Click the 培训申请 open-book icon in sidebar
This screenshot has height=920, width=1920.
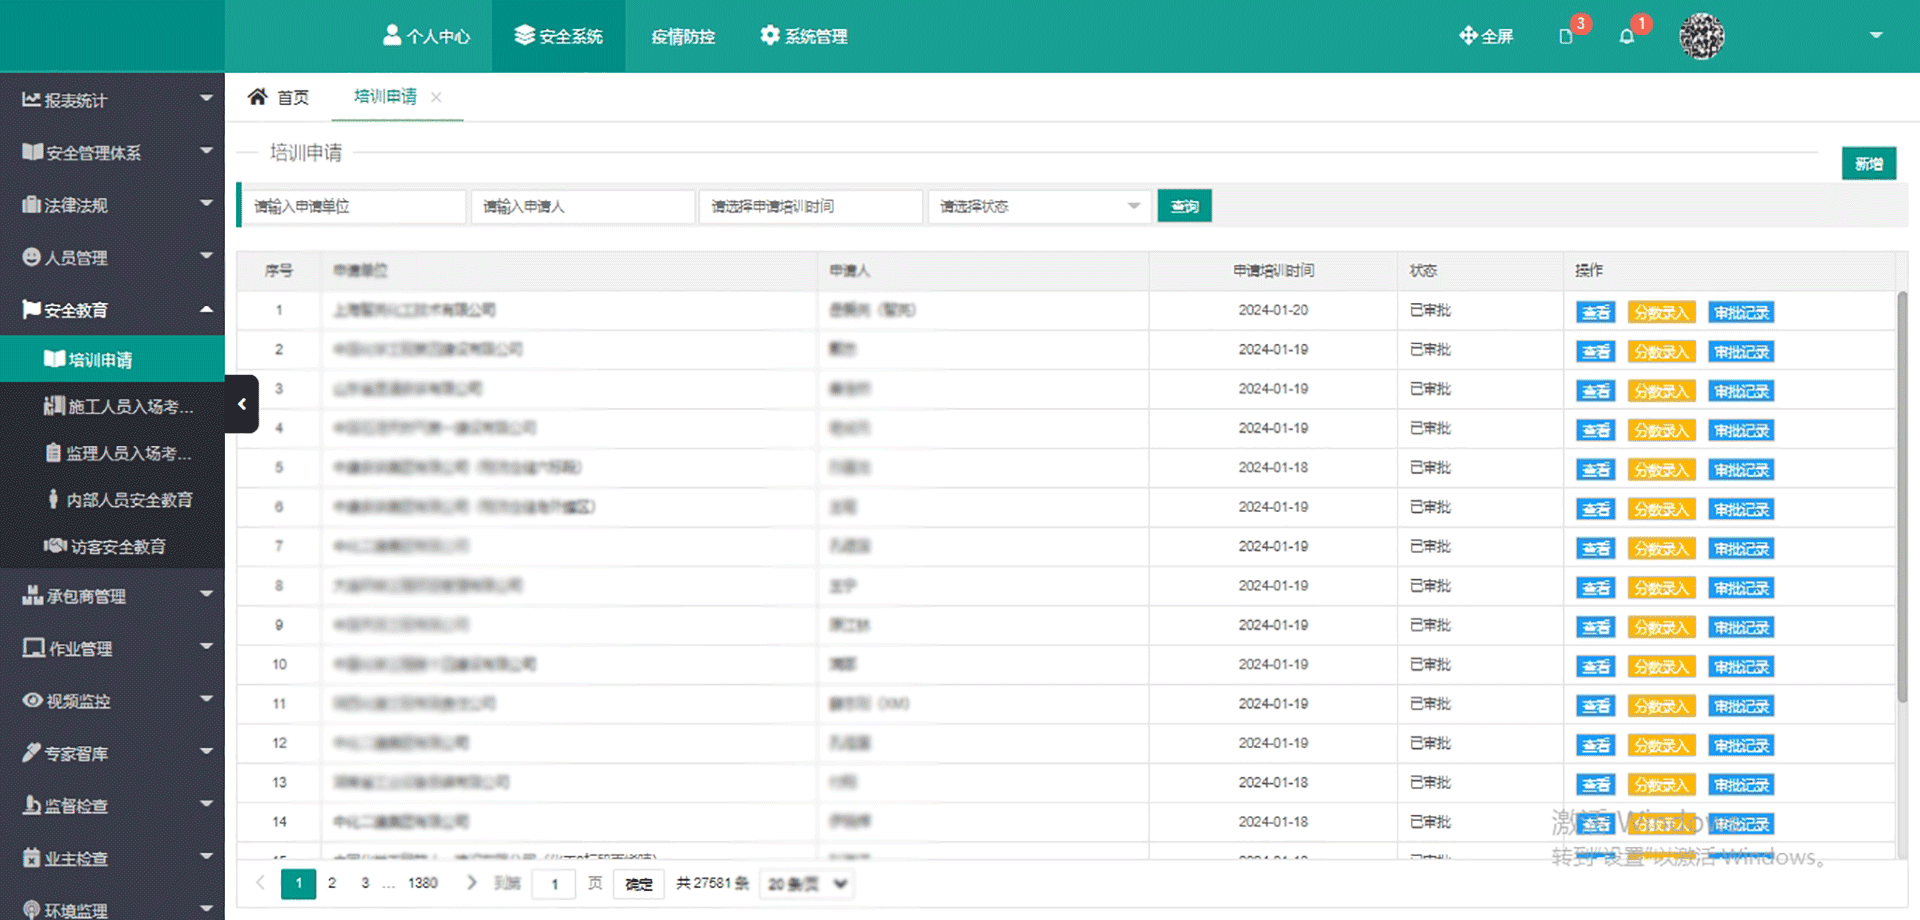pos(55,359)
